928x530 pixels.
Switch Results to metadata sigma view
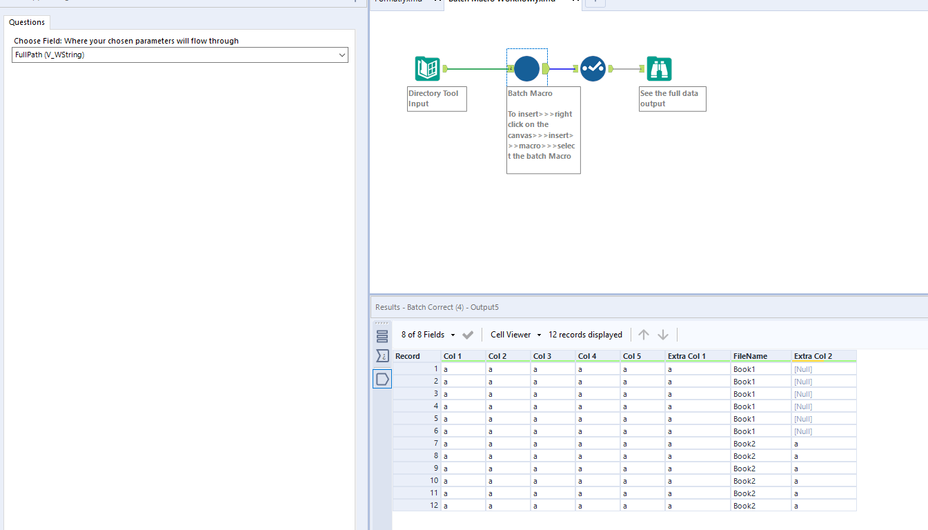(382, 356)
